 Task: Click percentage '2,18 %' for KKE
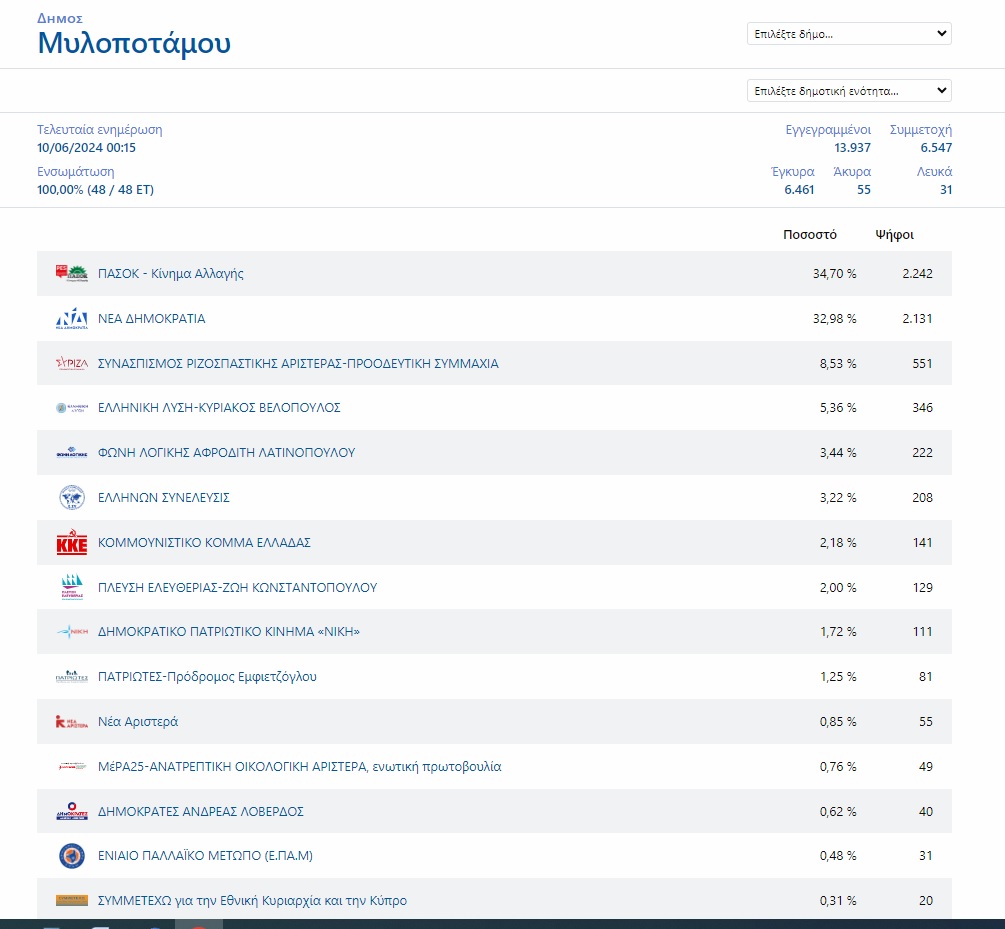[838, 542]
